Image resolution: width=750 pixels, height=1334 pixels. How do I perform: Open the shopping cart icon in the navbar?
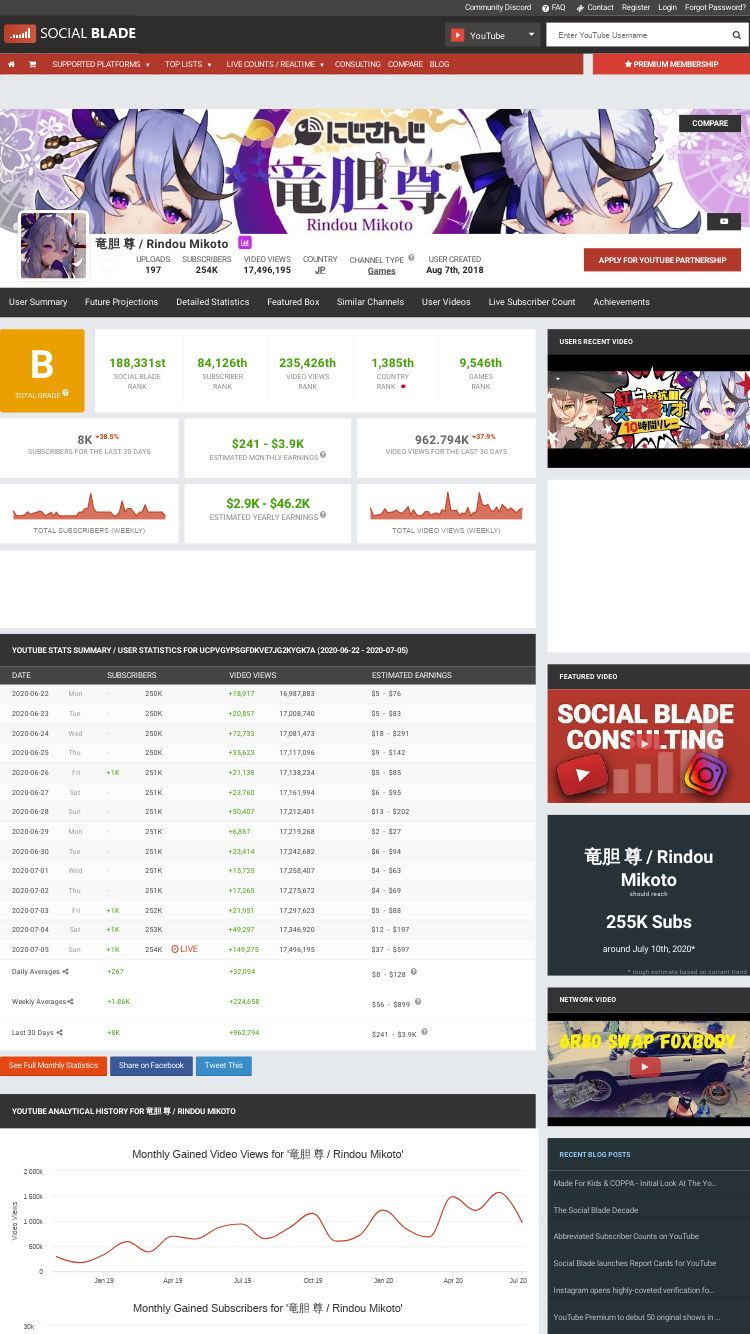[32, 64]
